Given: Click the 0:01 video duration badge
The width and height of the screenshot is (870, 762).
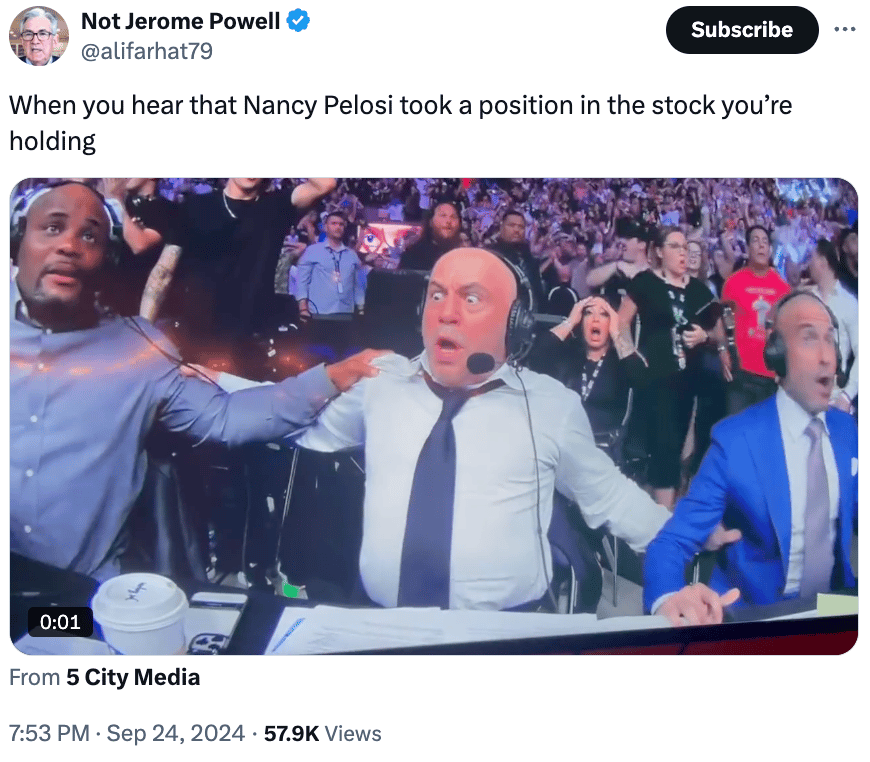Looking at the screenshot, I should (60, 622).
